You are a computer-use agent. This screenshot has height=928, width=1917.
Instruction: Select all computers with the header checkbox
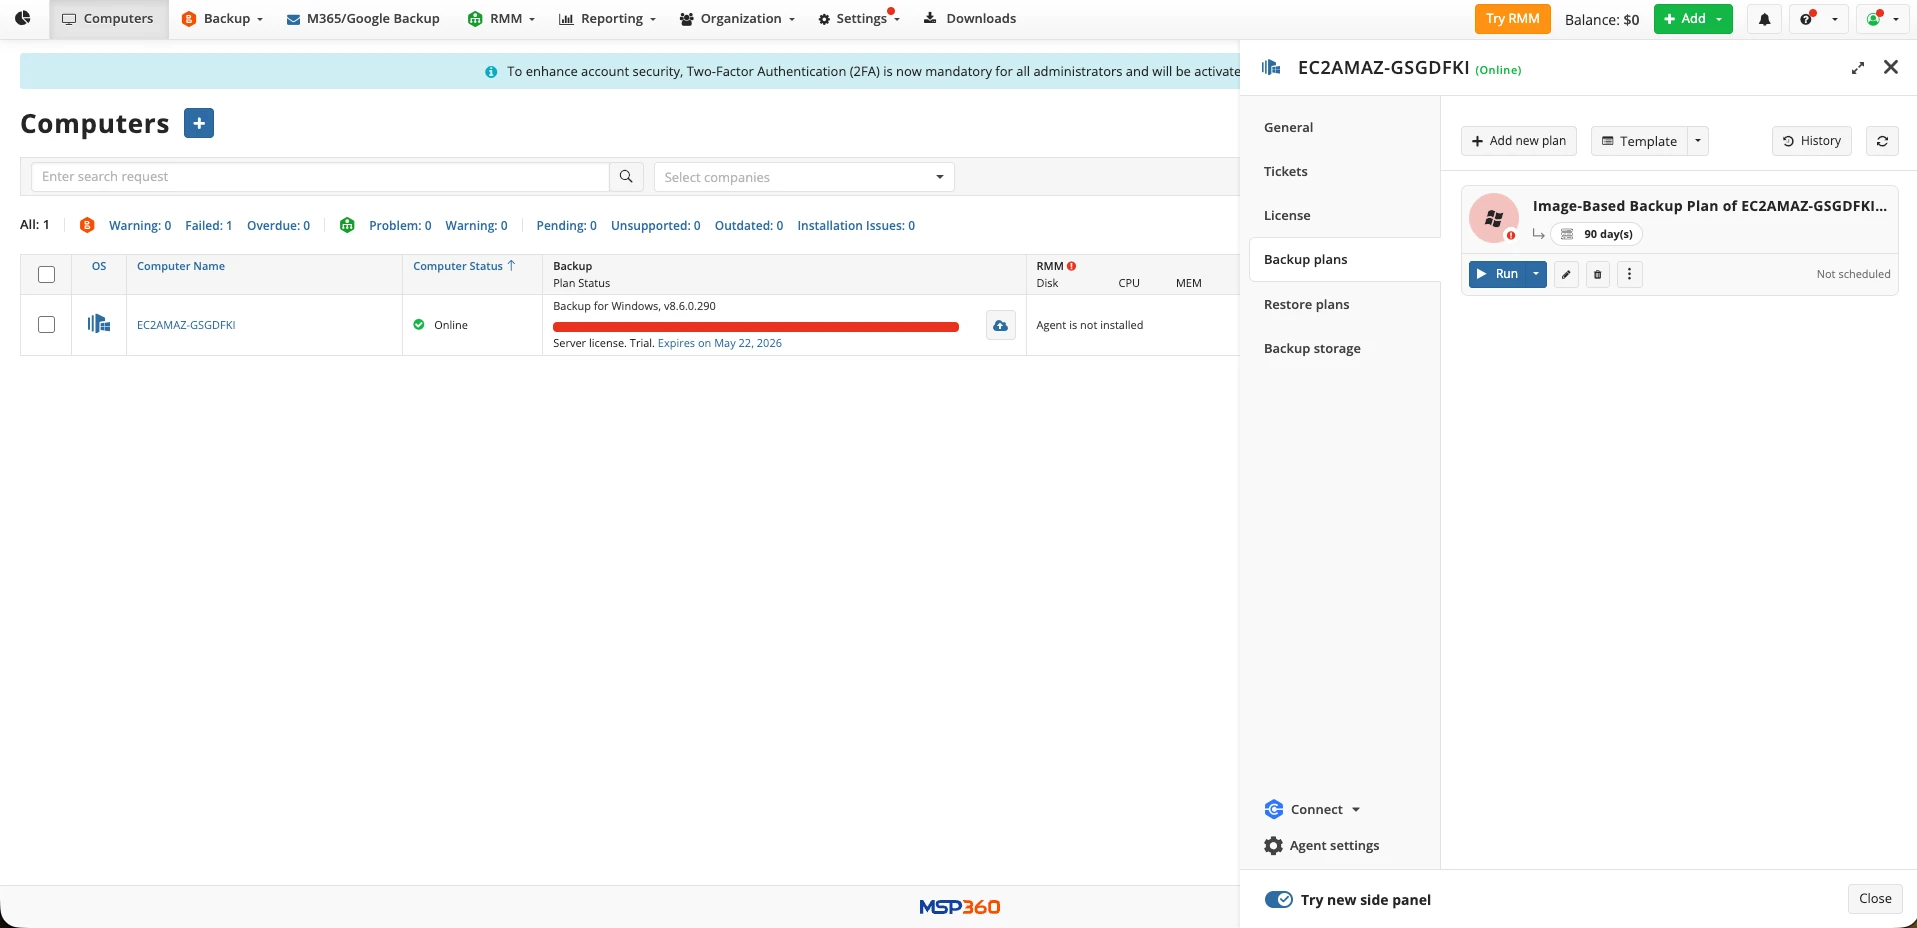[46, 274]
